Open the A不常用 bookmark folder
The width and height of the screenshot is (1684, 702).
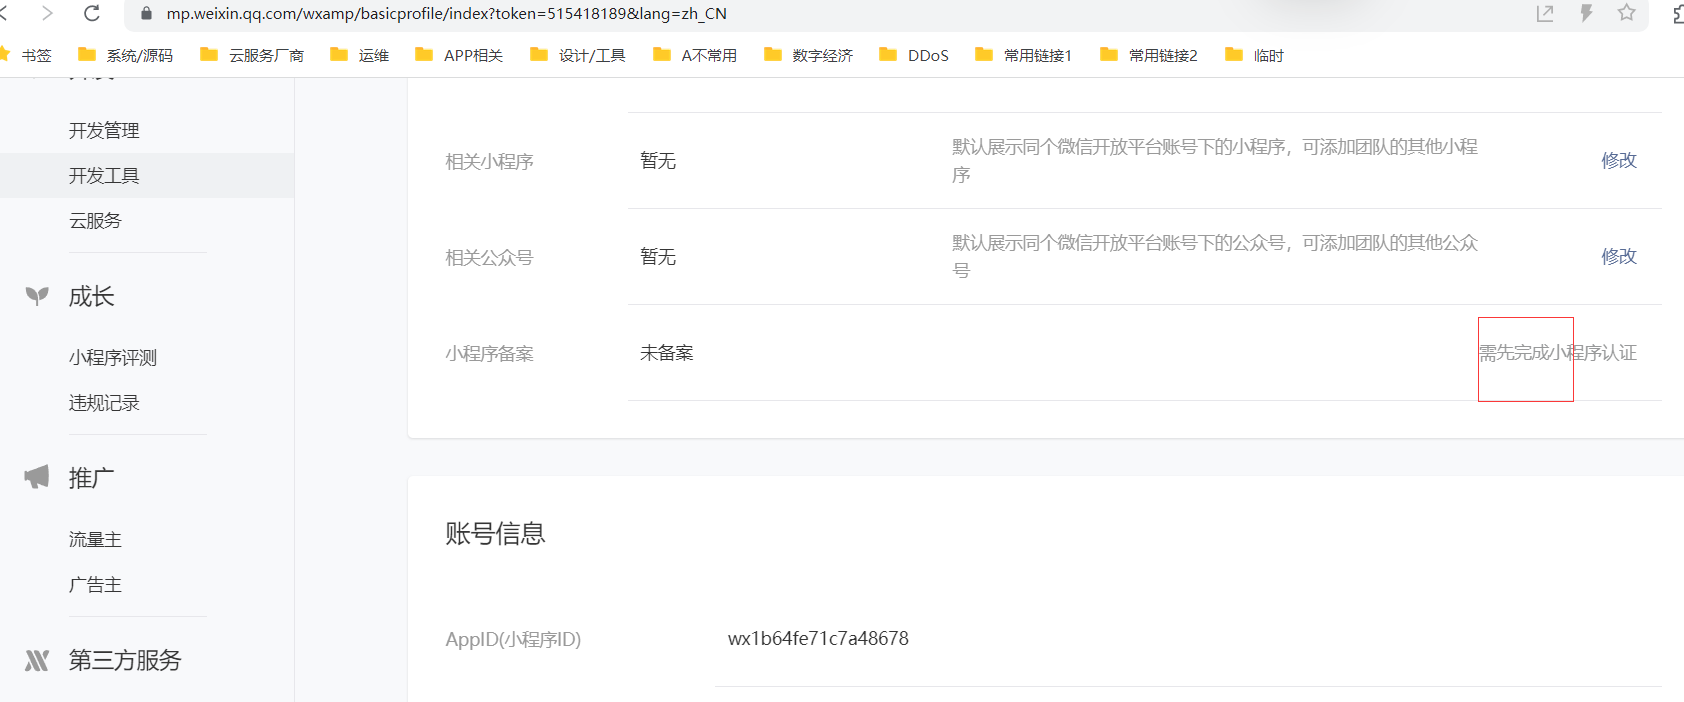pos(695,55)
